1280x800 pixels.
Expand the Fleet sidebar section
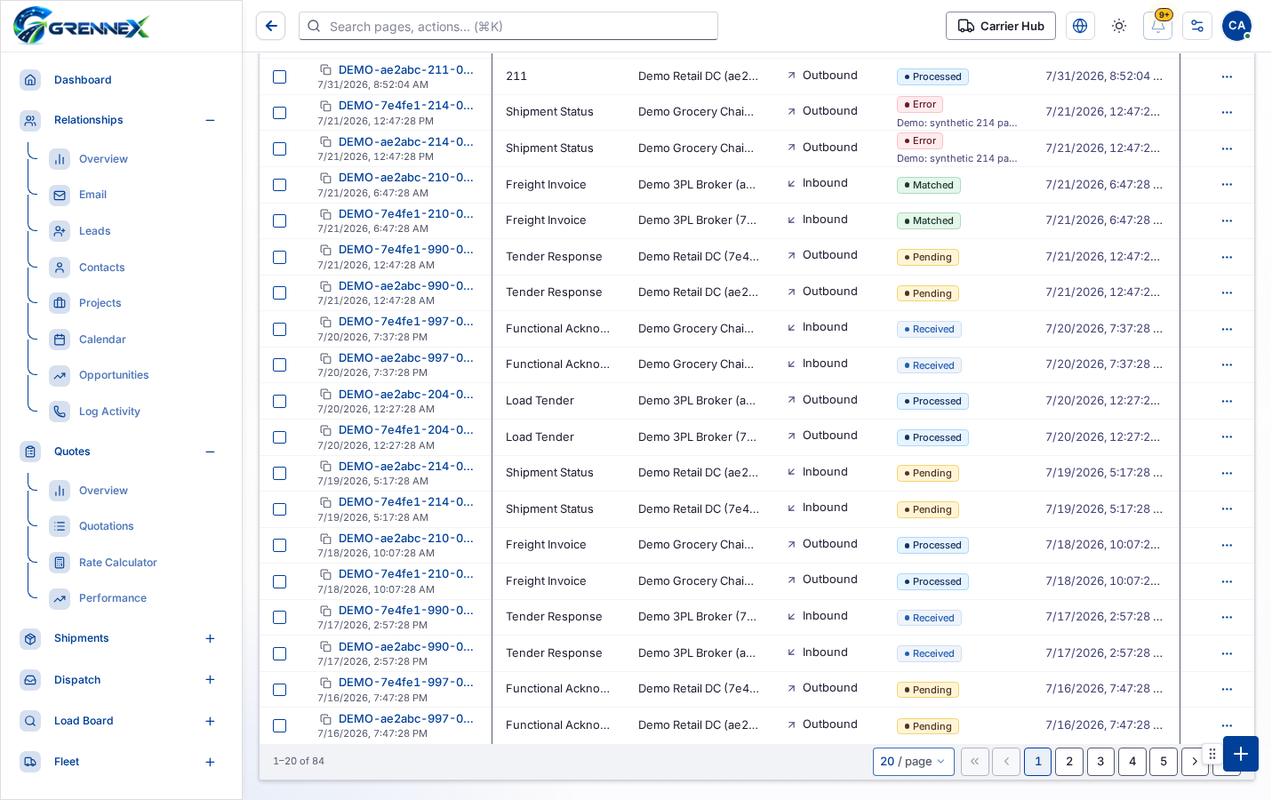tap(210, 762)
